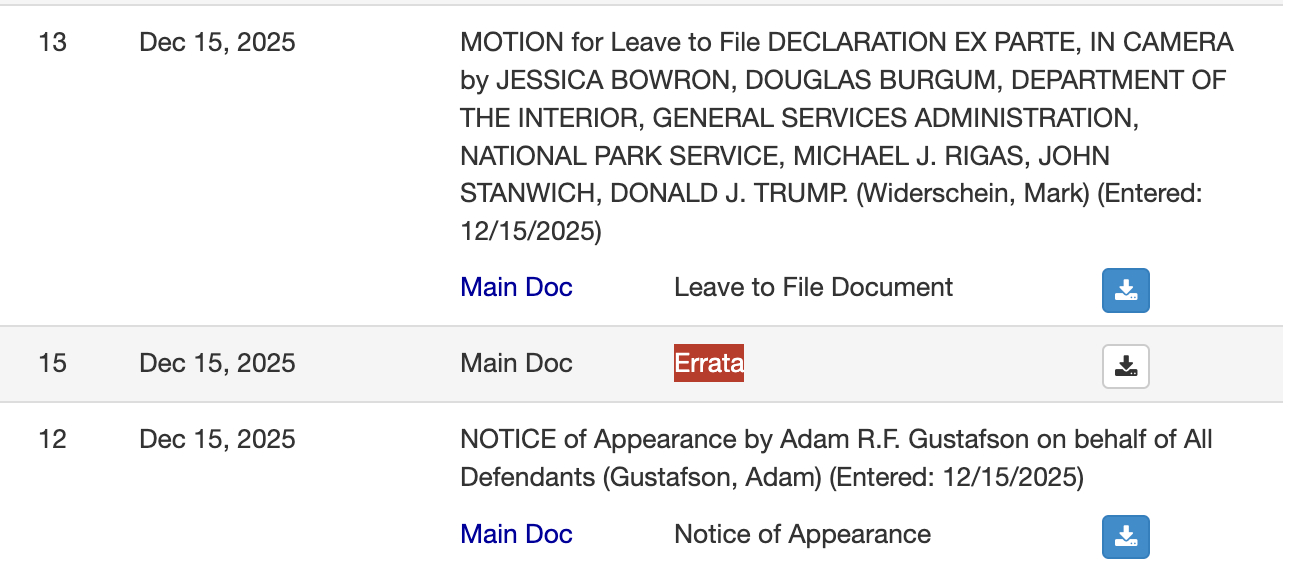Screen dimensions: 1300x568
Task: Click Main Doc text in Errata row
Action: [x=516, y=363]
